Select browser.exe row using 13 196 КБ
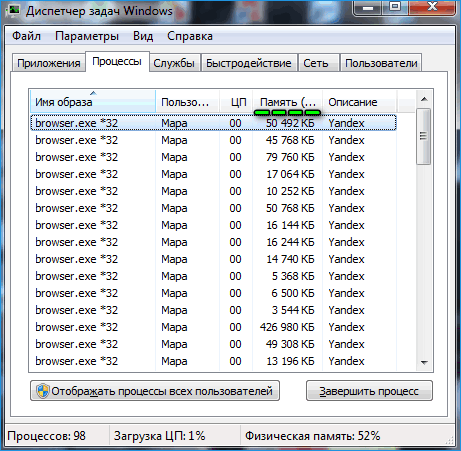461x451 pixels. [x=213, y=361]
